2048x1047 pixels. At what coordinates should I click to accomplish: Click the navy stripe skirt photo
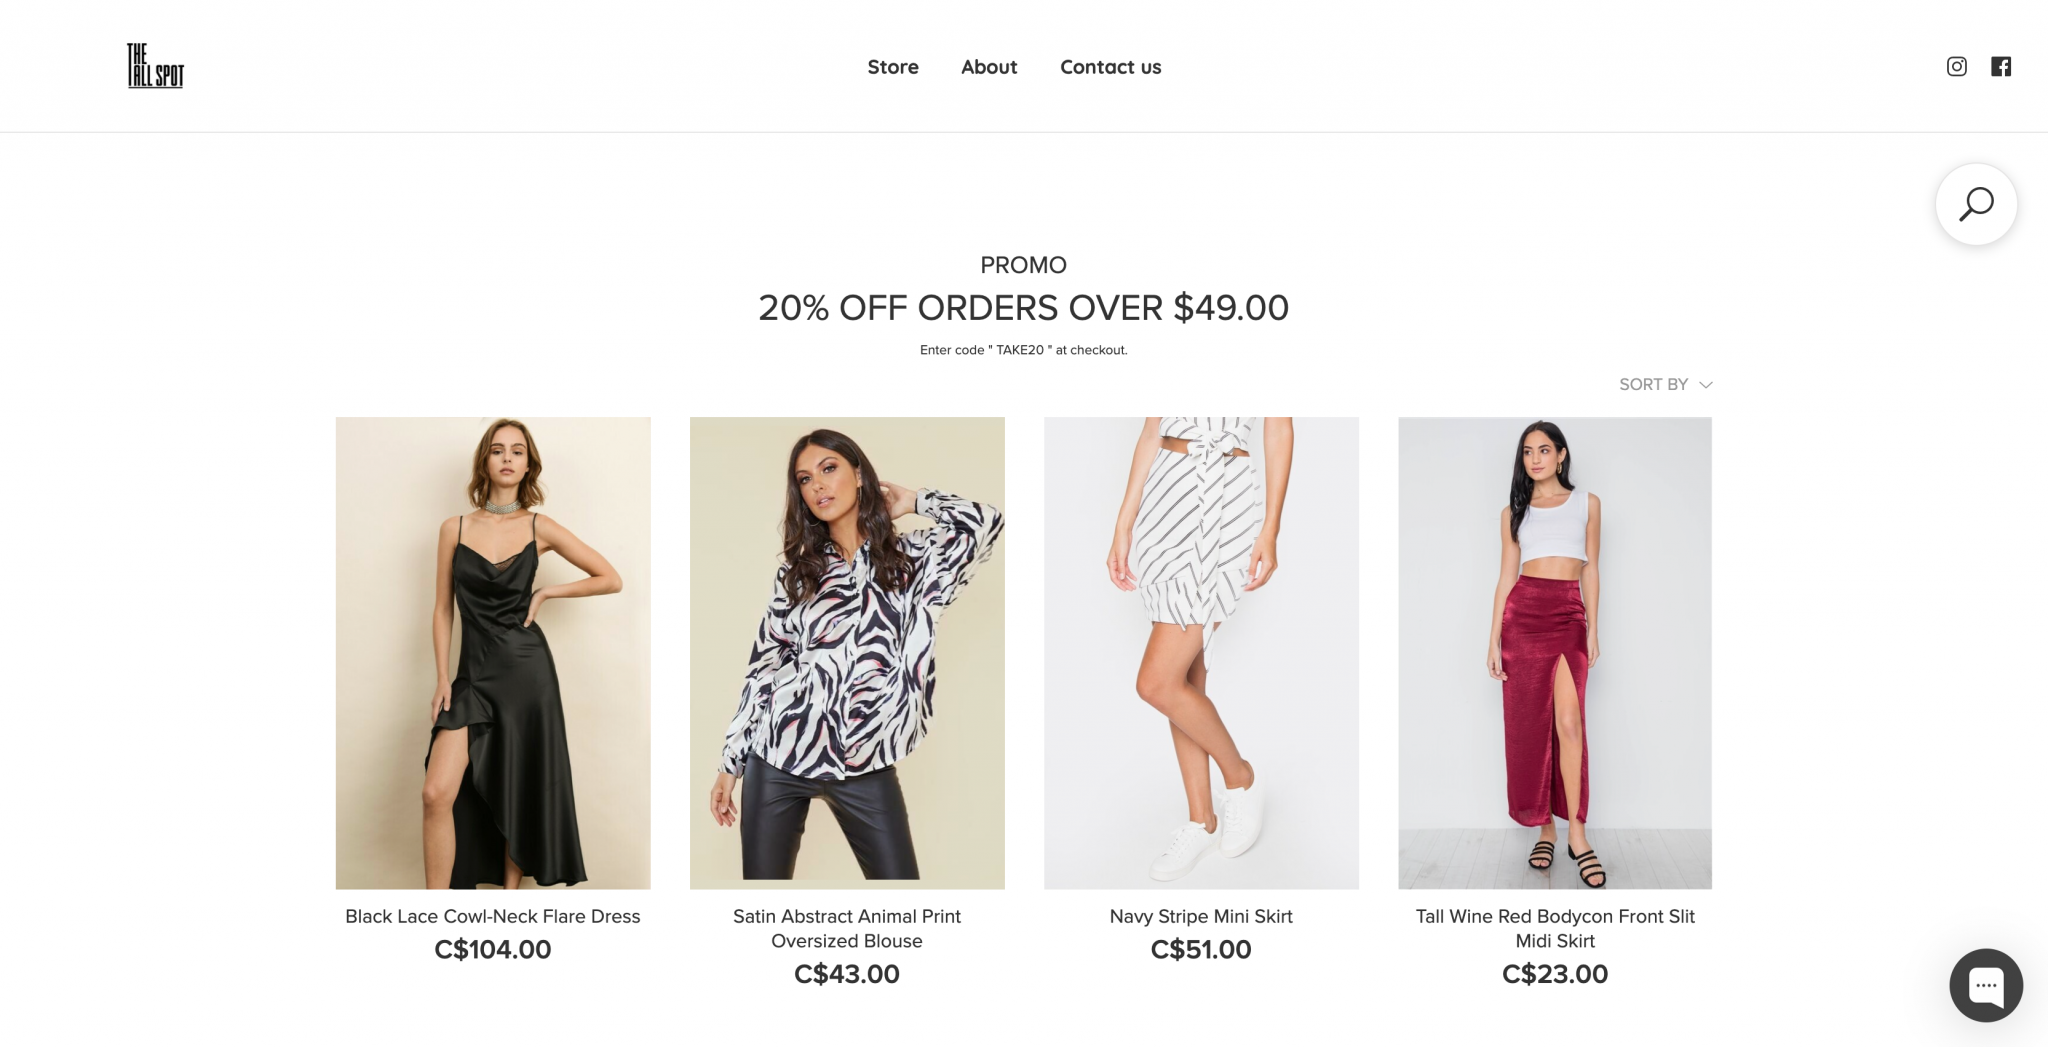point(1200,653)
